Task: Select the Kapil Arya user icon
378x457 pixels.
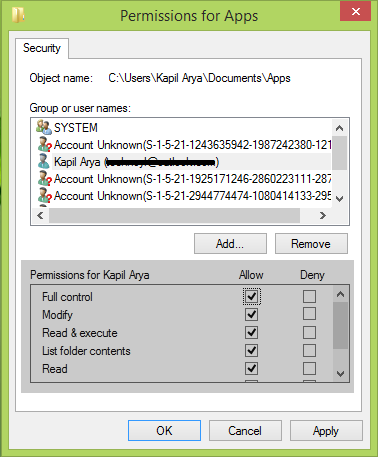Action: pos(43,161)
